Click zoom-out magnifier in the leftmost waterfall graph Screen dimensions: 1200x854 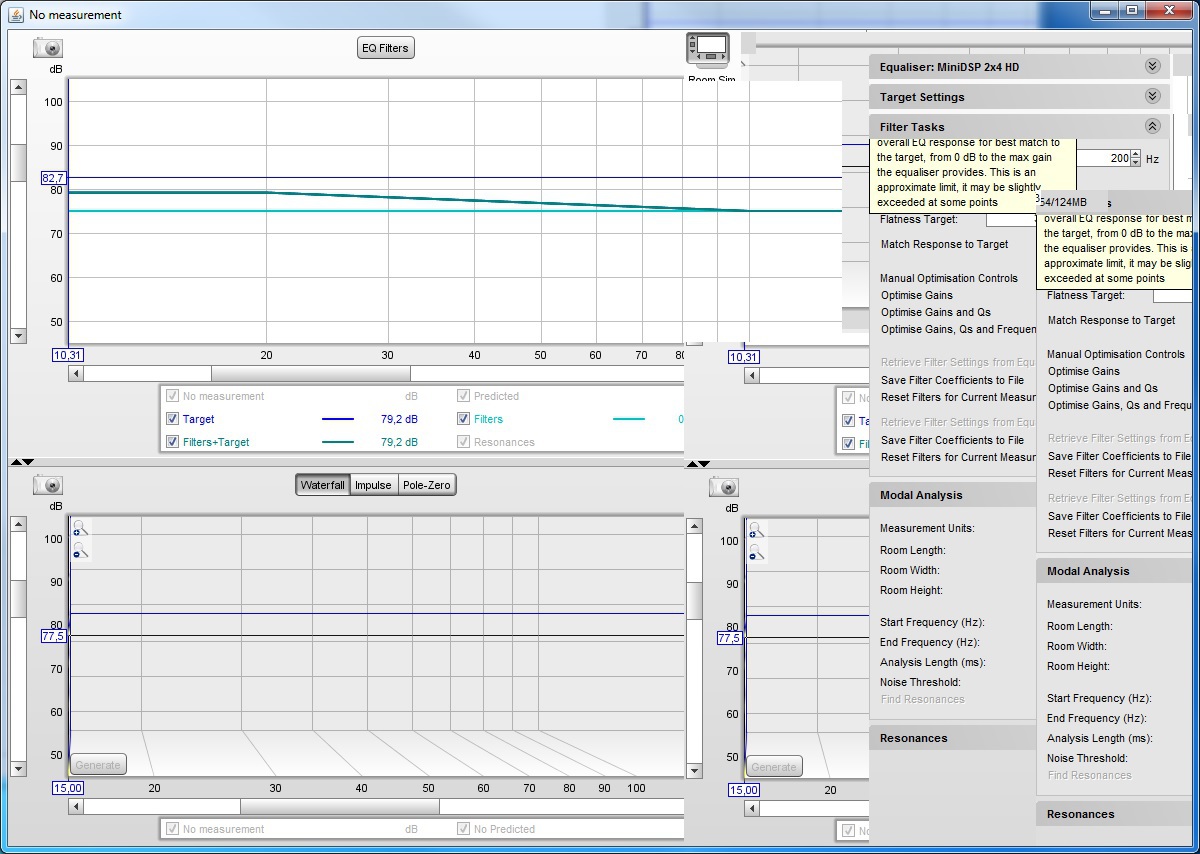80,550
